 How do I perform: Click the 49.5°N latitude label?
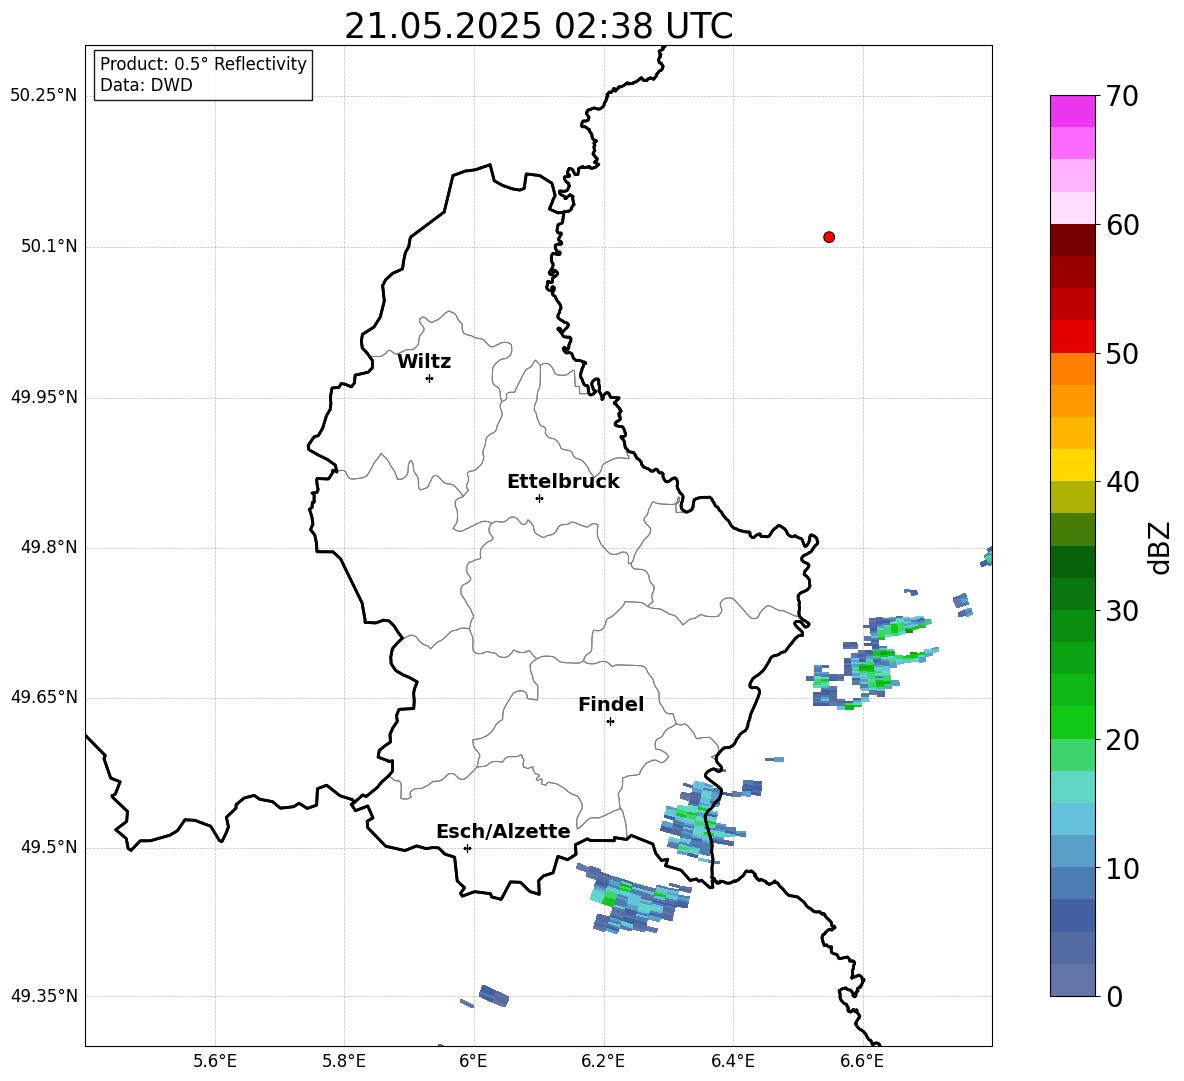click(49, 847)
